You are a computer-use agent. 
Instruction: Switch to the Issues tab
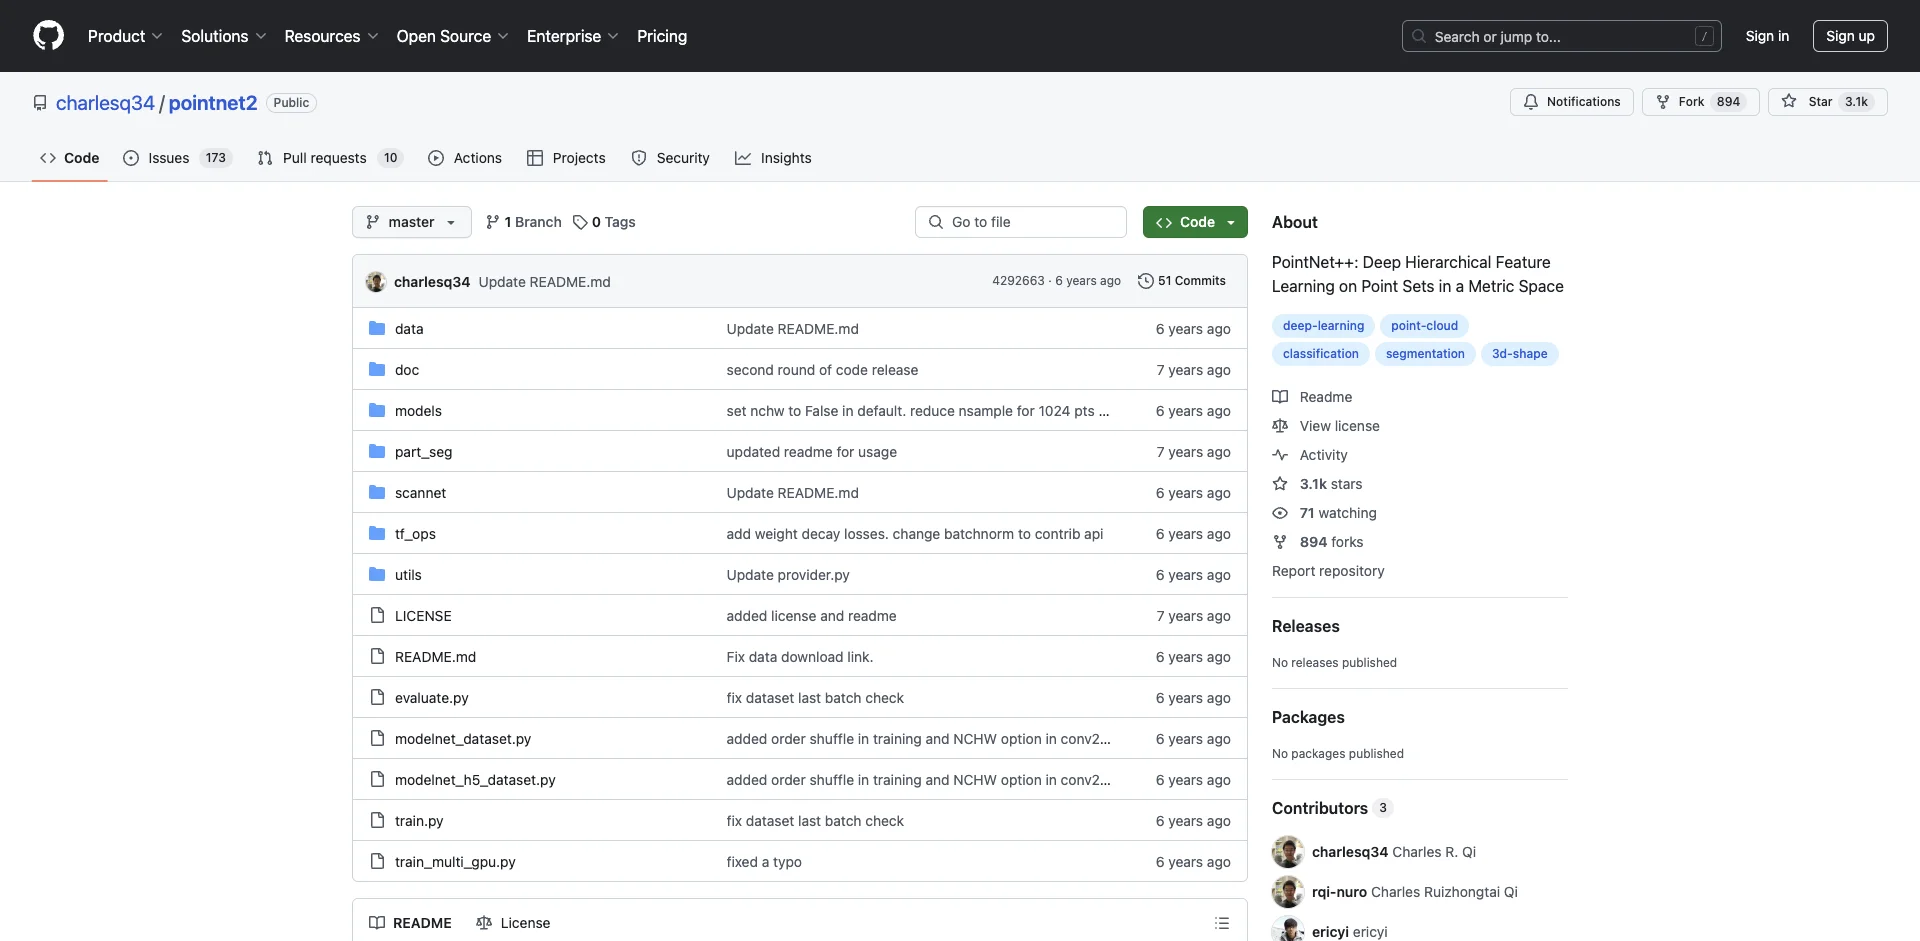point(177,158)
